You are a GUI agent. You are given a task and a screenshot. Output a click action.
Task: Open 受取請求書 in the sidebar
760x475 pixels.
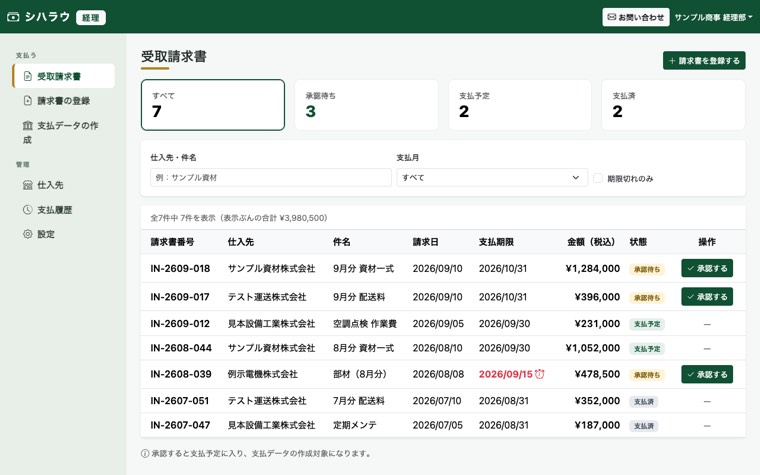coord(63,76)
